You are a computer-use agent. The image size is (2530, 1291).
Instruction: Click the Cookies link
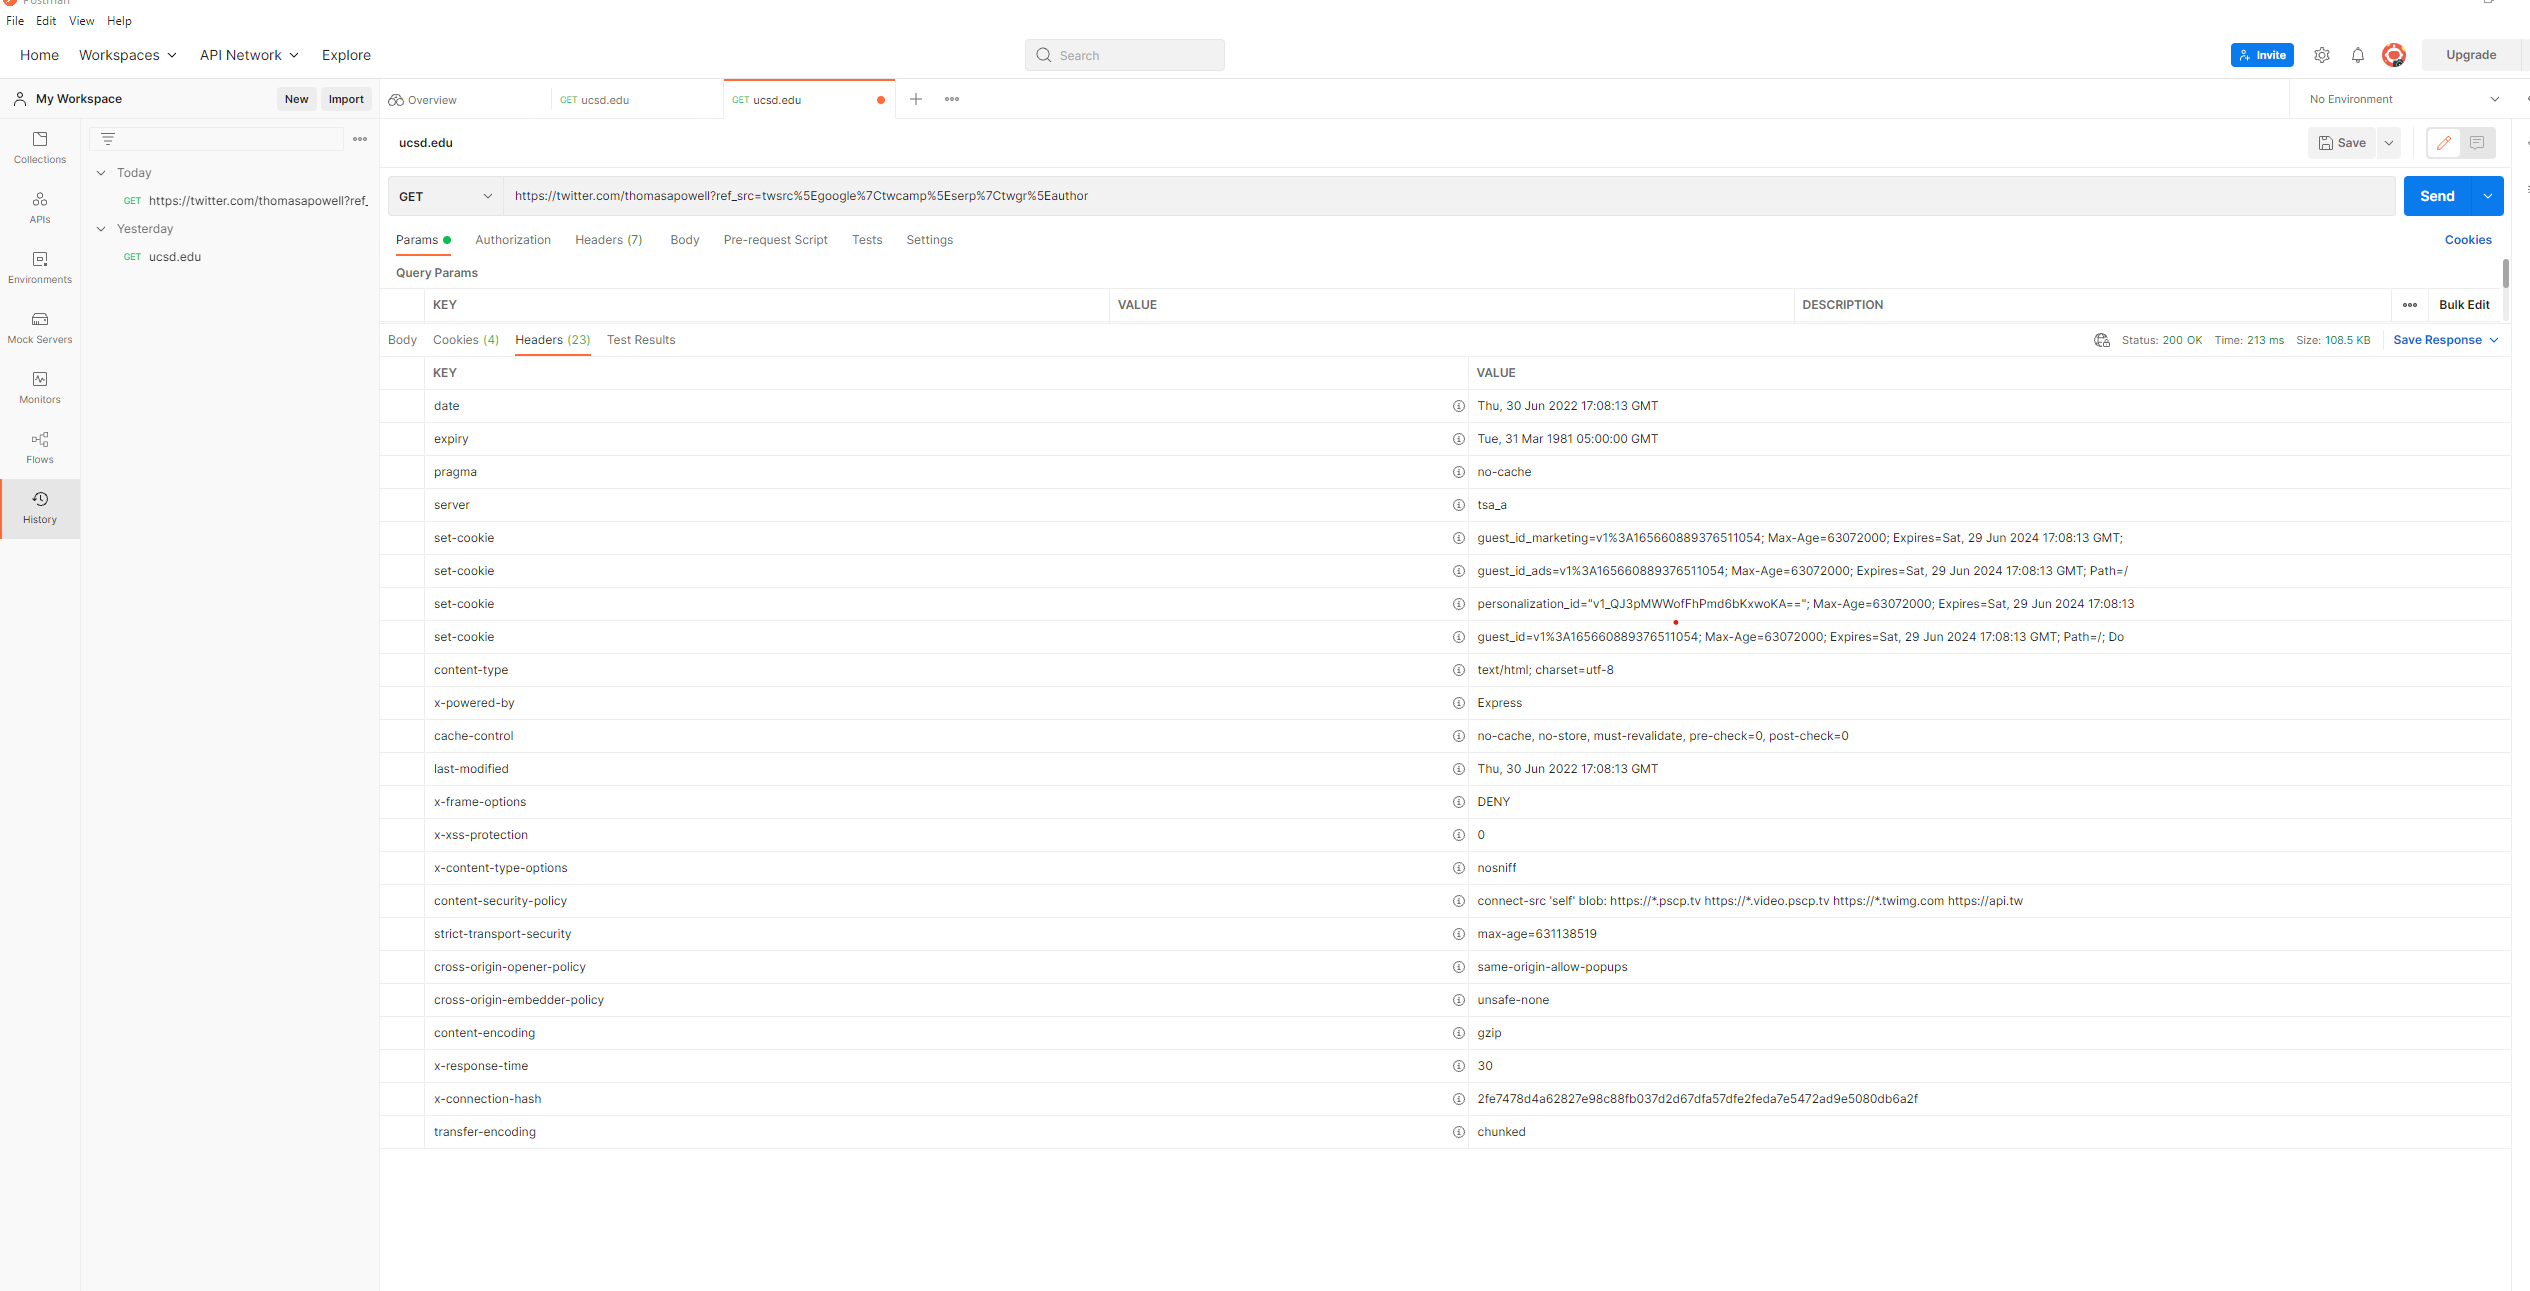(2467, 240)
